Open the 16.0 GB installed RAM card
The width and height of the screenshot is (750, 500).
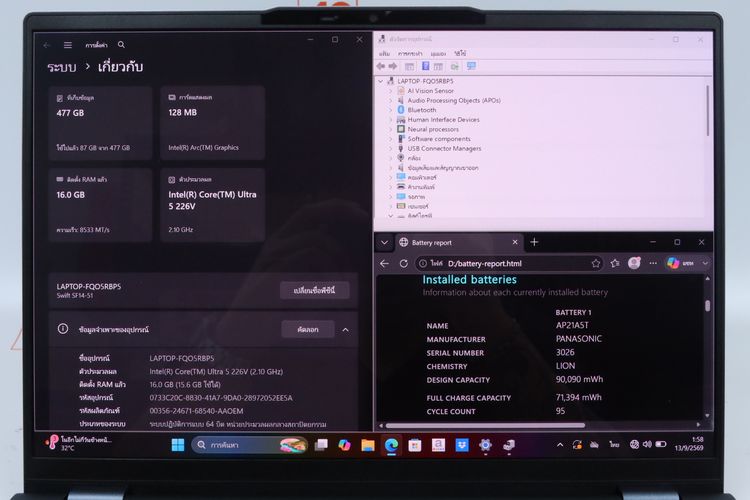[x=100, y=205]
